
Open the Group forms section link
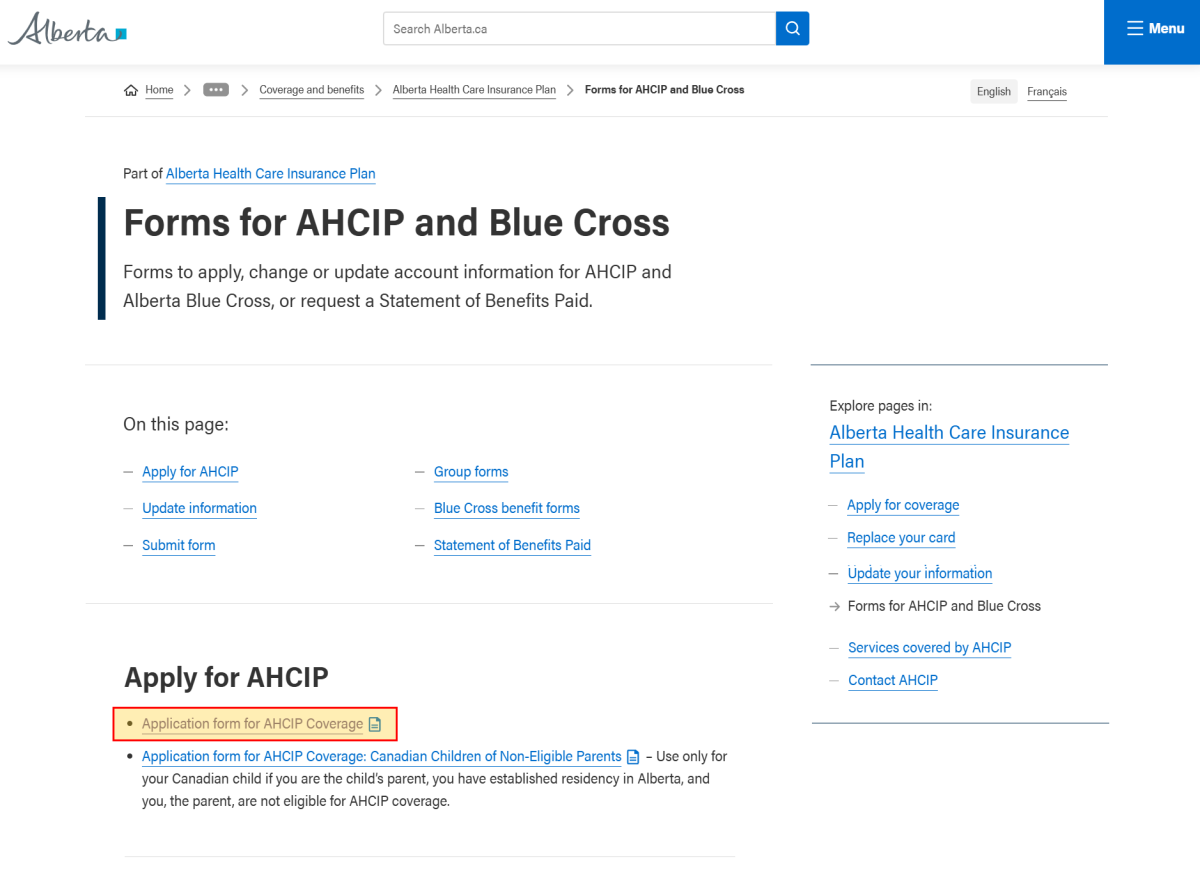pos(470,471)
